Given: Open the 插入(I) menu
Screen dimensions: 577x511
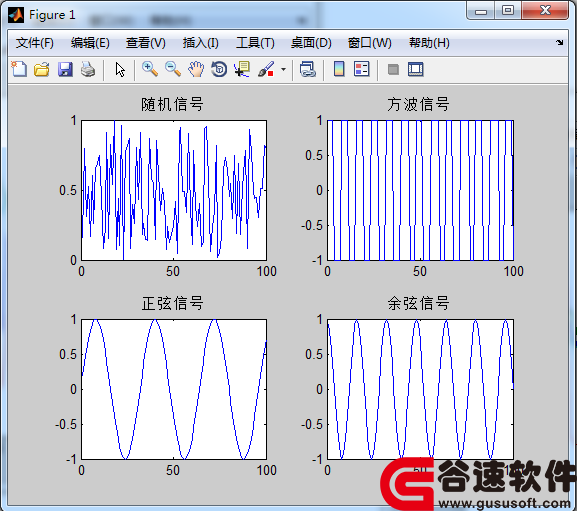Looking at the screenshot, I should [201, 43].
